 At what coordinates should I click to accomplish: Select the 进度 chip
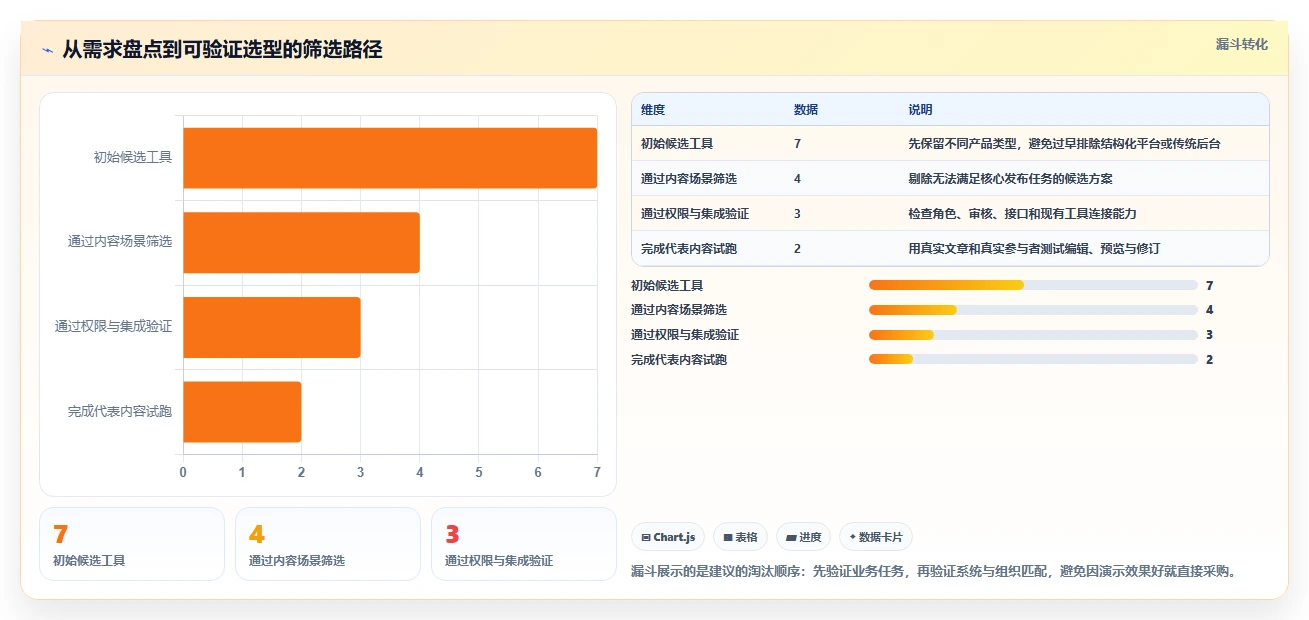tap(803, 537)
